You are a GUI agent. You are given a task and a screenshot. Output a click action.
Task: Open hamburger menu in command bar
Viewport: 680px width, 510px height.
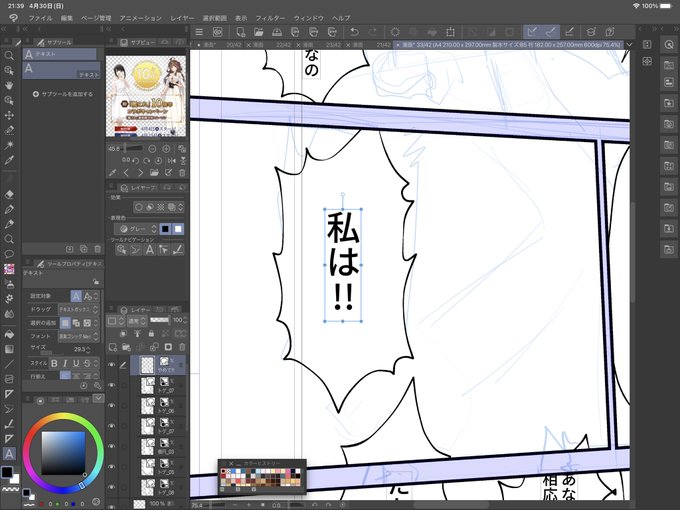199,32
